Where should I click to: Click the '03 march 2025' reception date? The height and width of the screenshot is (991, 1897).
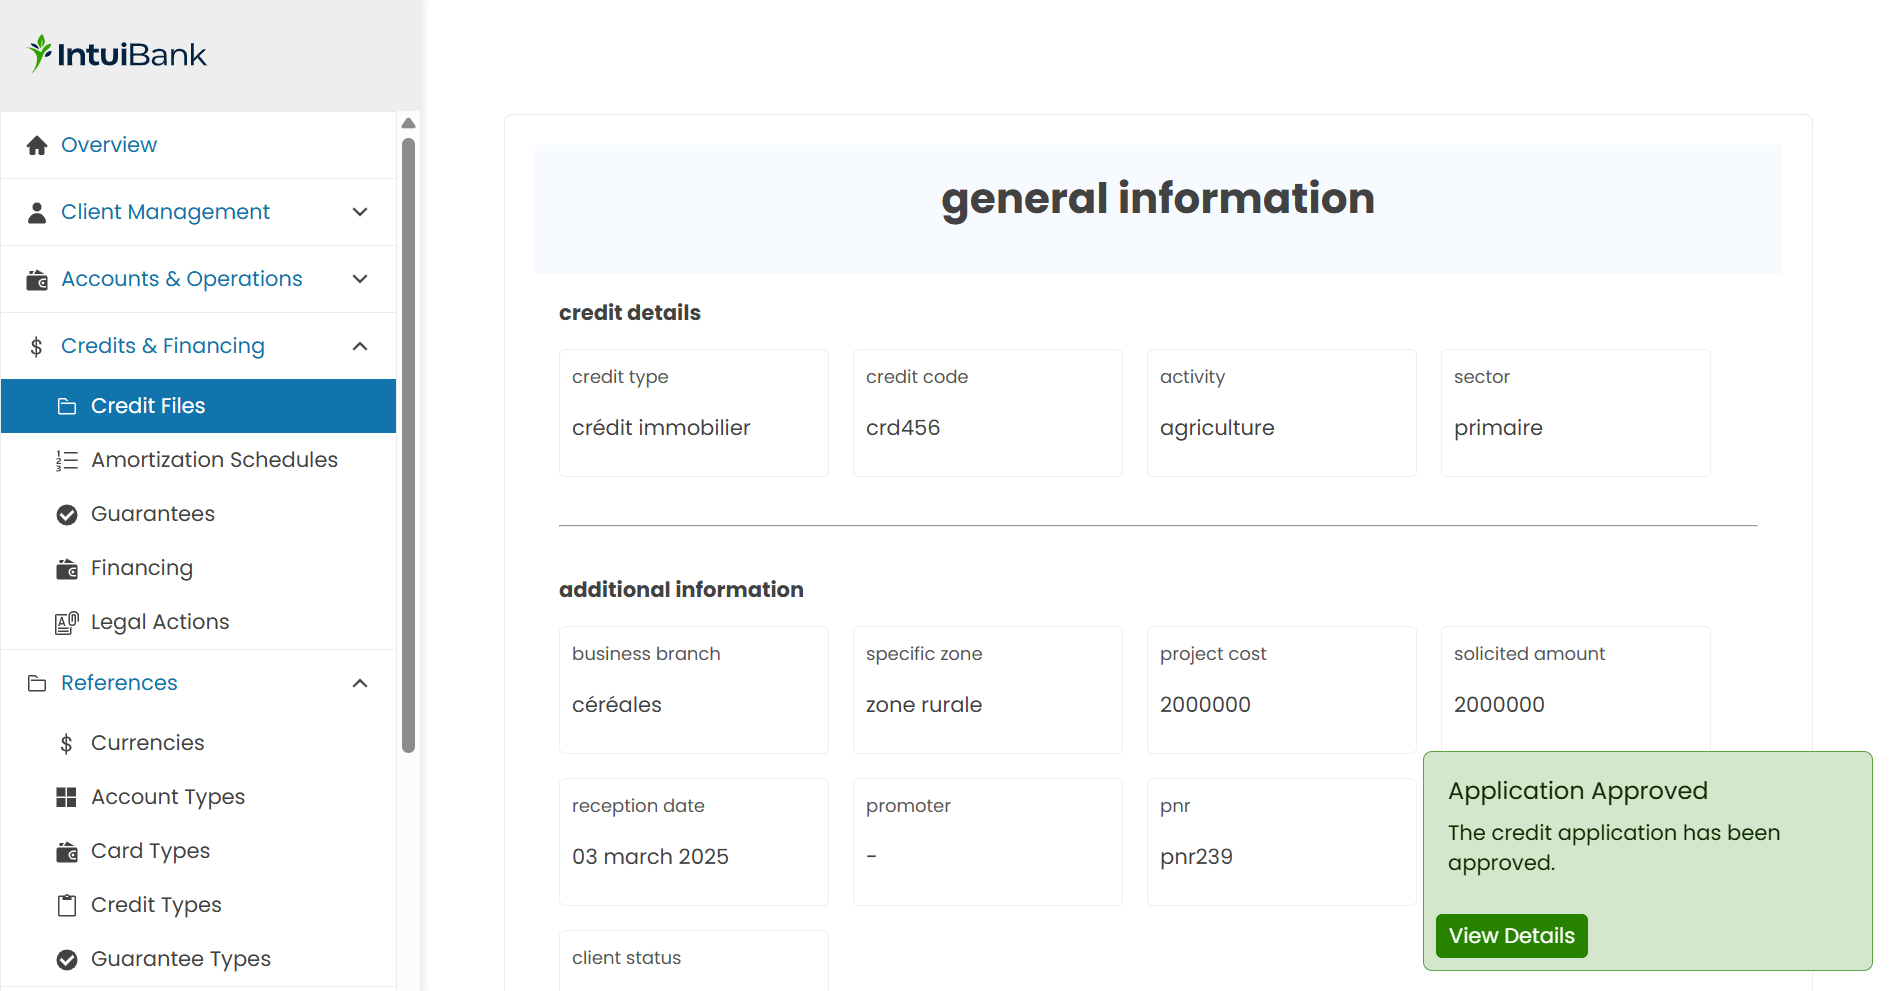pos(650,857)
